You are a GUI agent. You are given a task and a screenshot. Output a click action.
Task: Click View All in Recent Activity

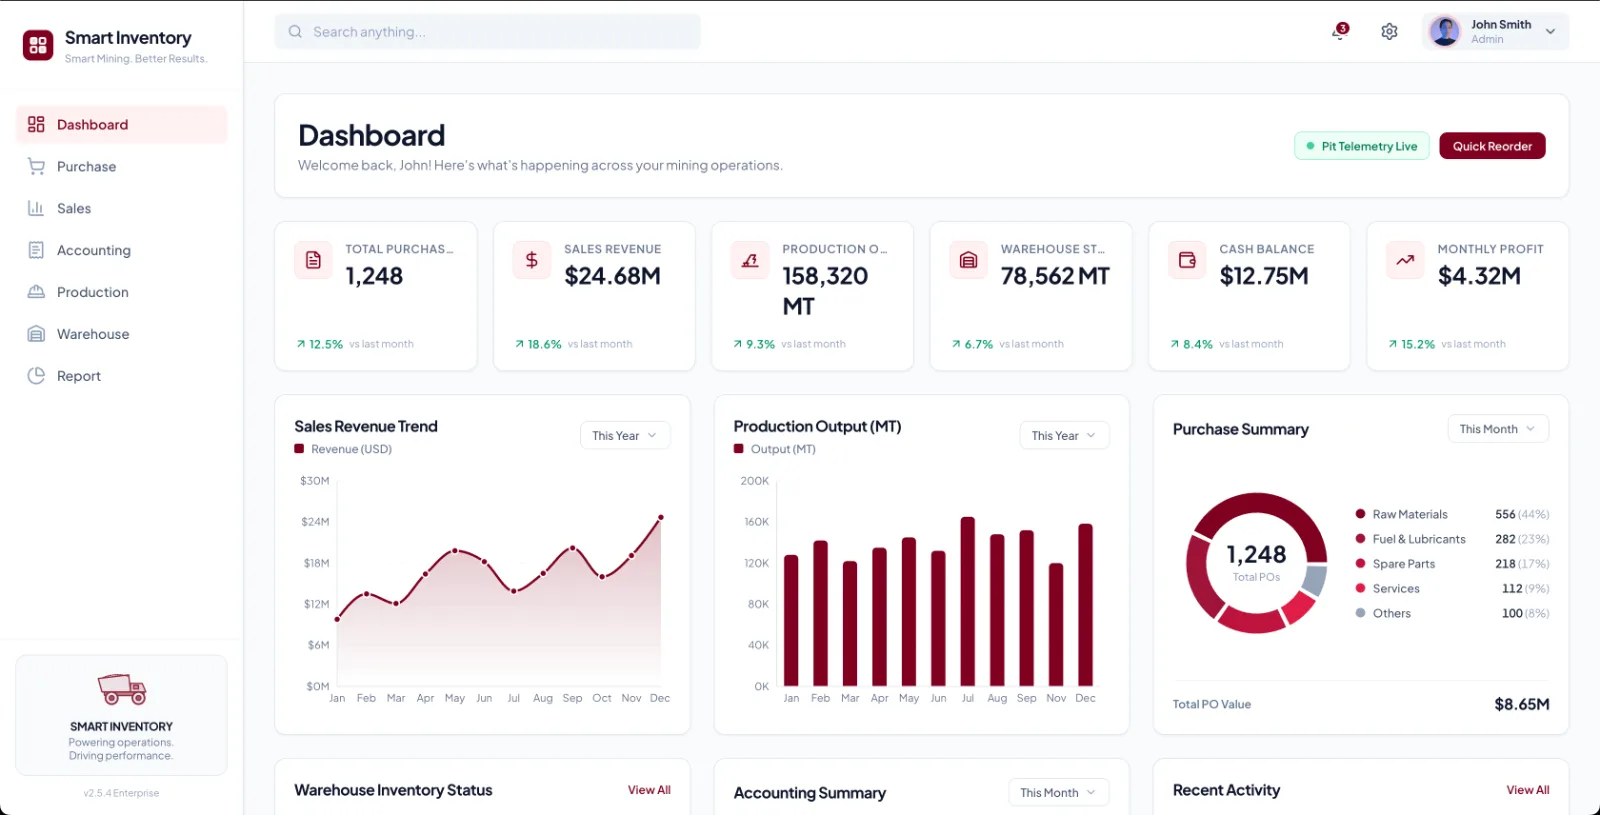tap(1528, 790)
